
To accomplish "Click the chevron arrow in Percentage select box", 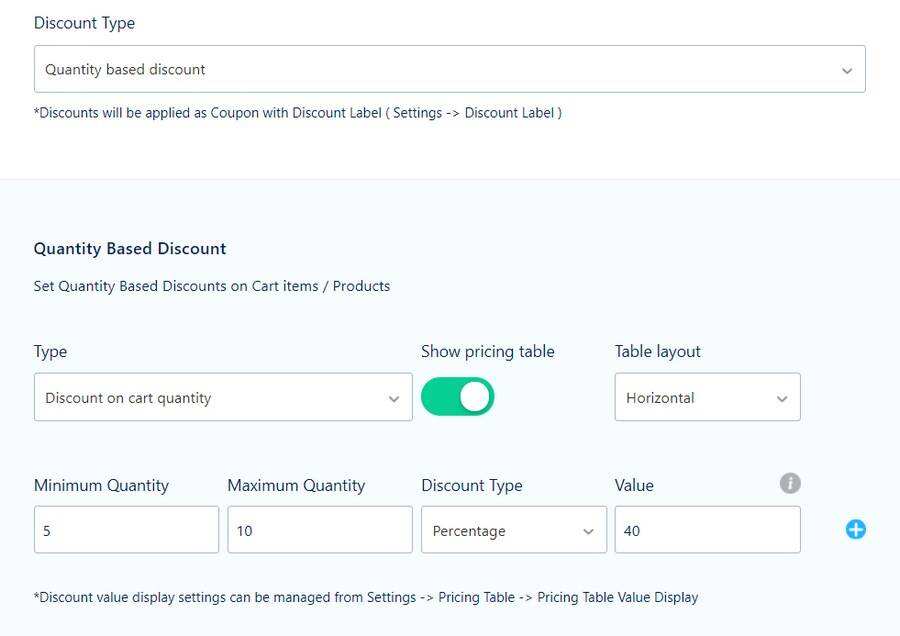I will (x=588, y=531).
